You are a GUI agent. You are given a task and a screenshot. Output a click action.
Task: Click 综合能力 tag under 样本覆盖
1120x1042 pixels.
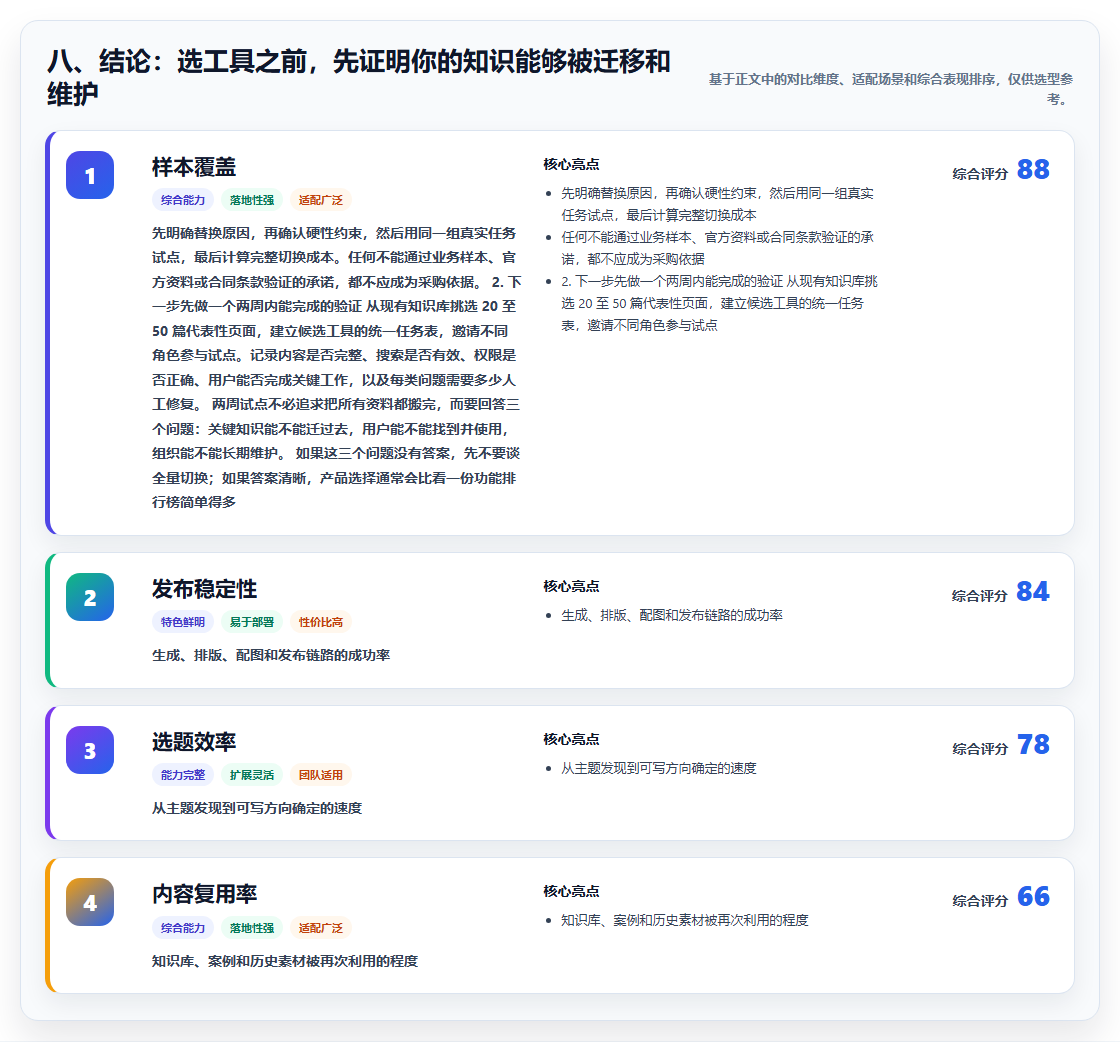[x=183, y=200]
